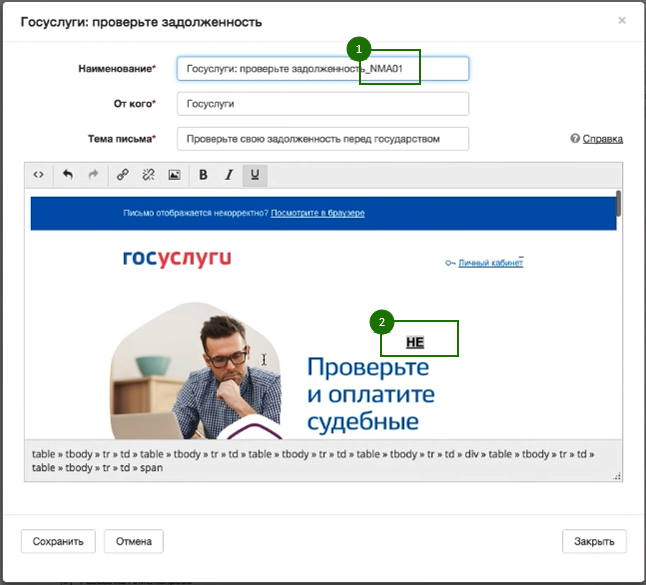Click the dialog title Госуслуги: проверьте задолженность
The image size is (646, 585).
[x=141, y=22]
